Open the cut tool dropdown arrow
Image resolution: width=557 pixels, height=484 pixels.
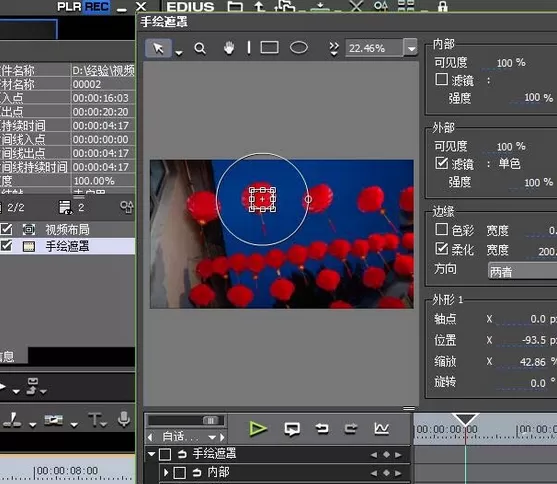click(x=33, y=425)
